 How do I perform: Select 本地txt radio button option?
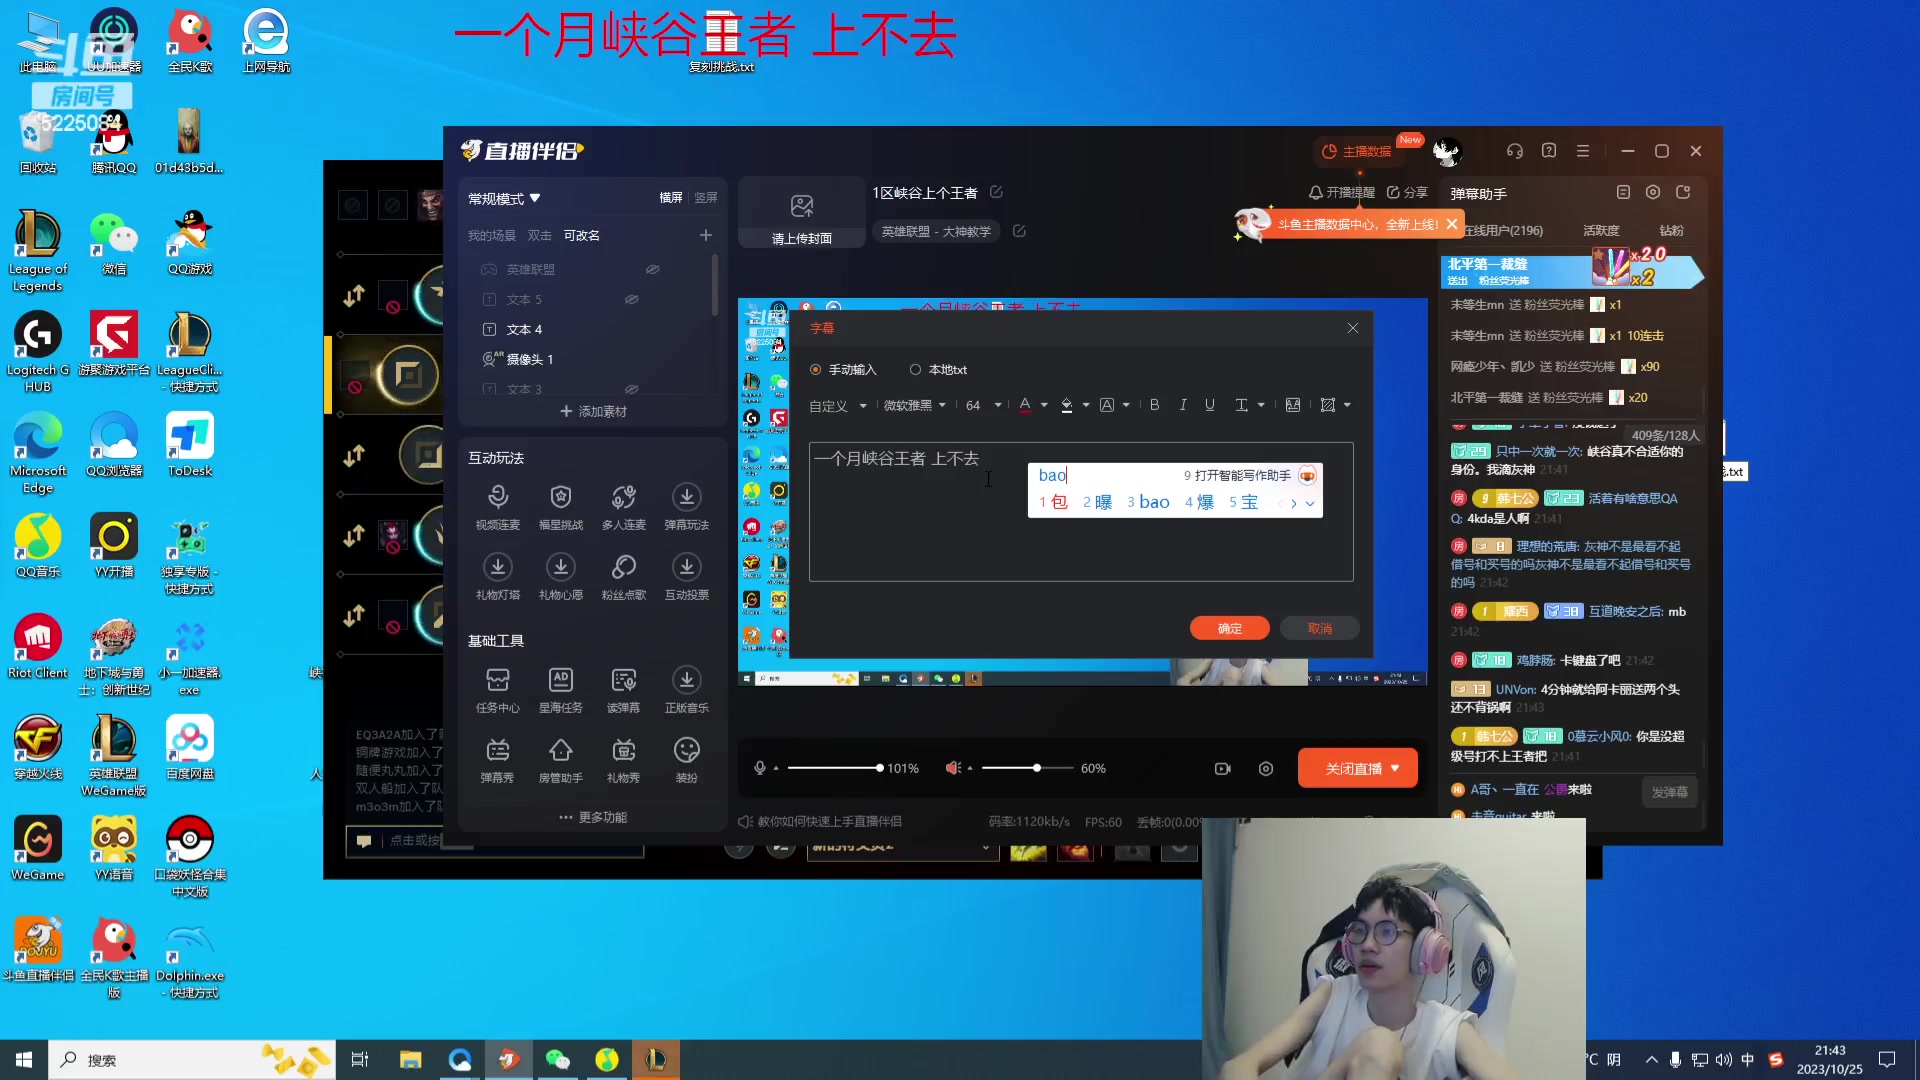(914, 369)
